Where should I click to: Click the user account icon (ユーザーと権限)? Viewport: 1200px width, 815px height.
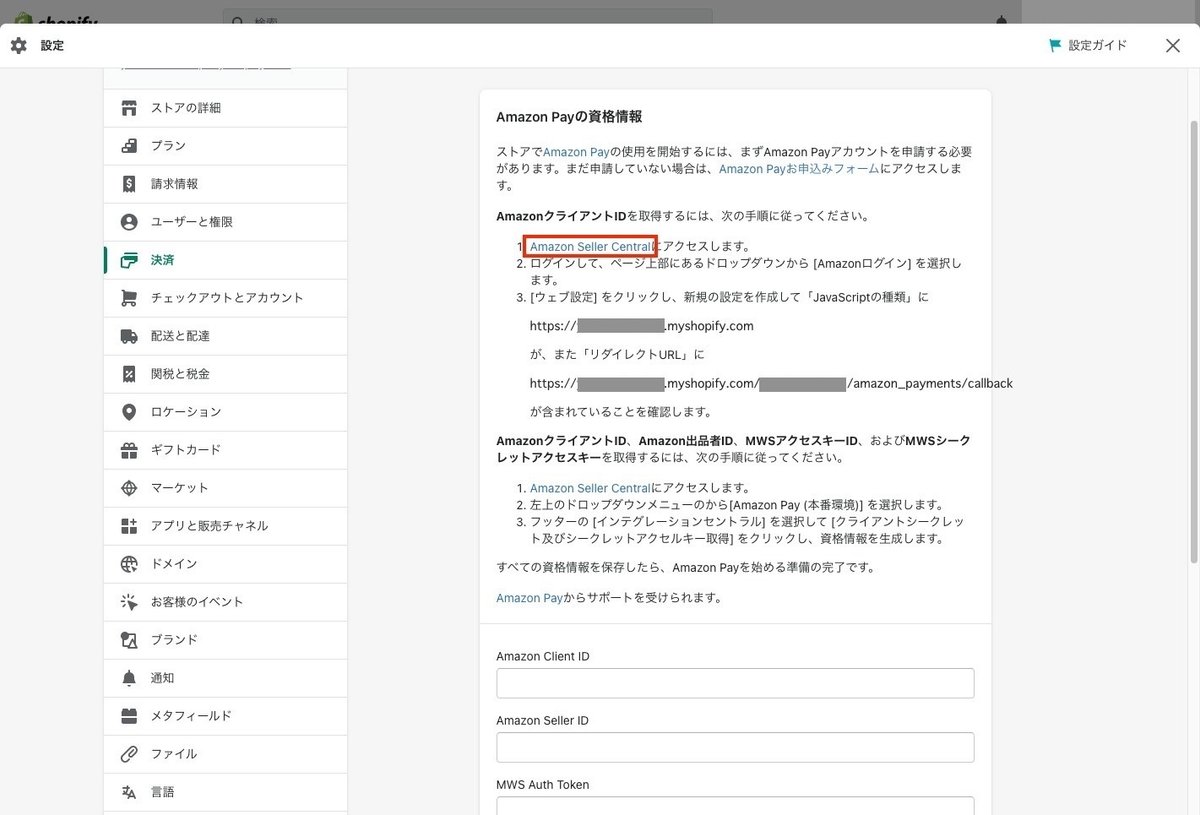[x=129, y=222]
